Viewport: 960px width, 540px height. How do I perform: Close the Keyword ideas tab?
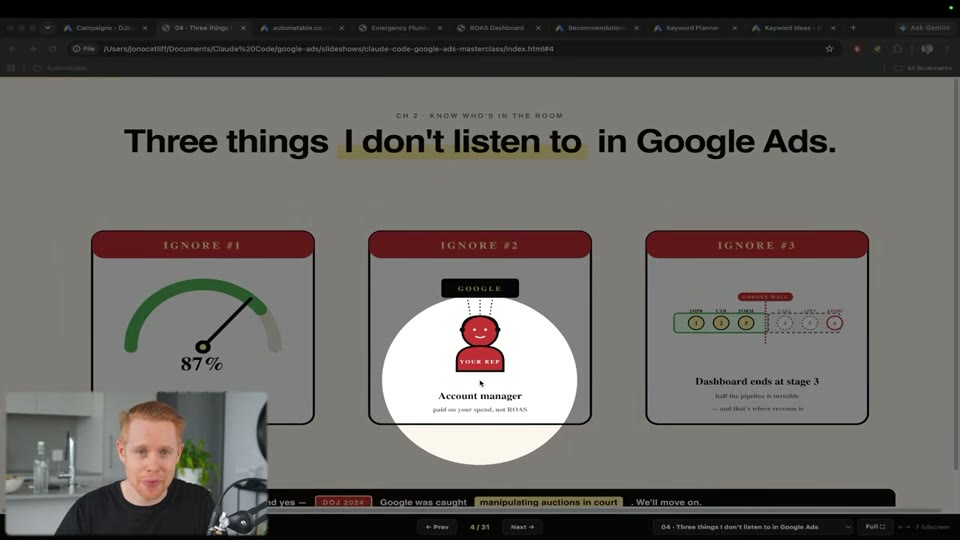pyautogui.click(x=833, y=28)
